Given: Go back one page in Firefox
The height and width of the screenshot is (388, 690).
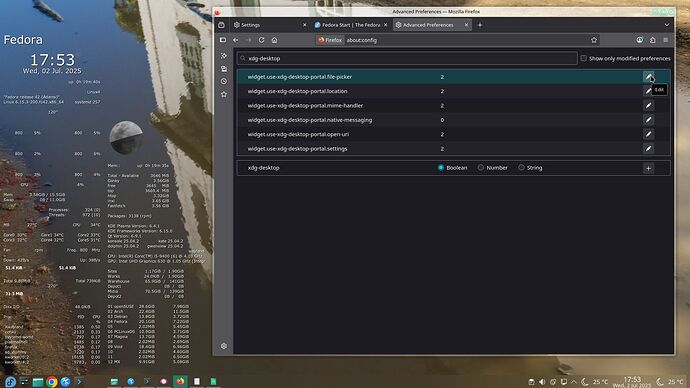Looking at the screenshot, I should 236,40.
